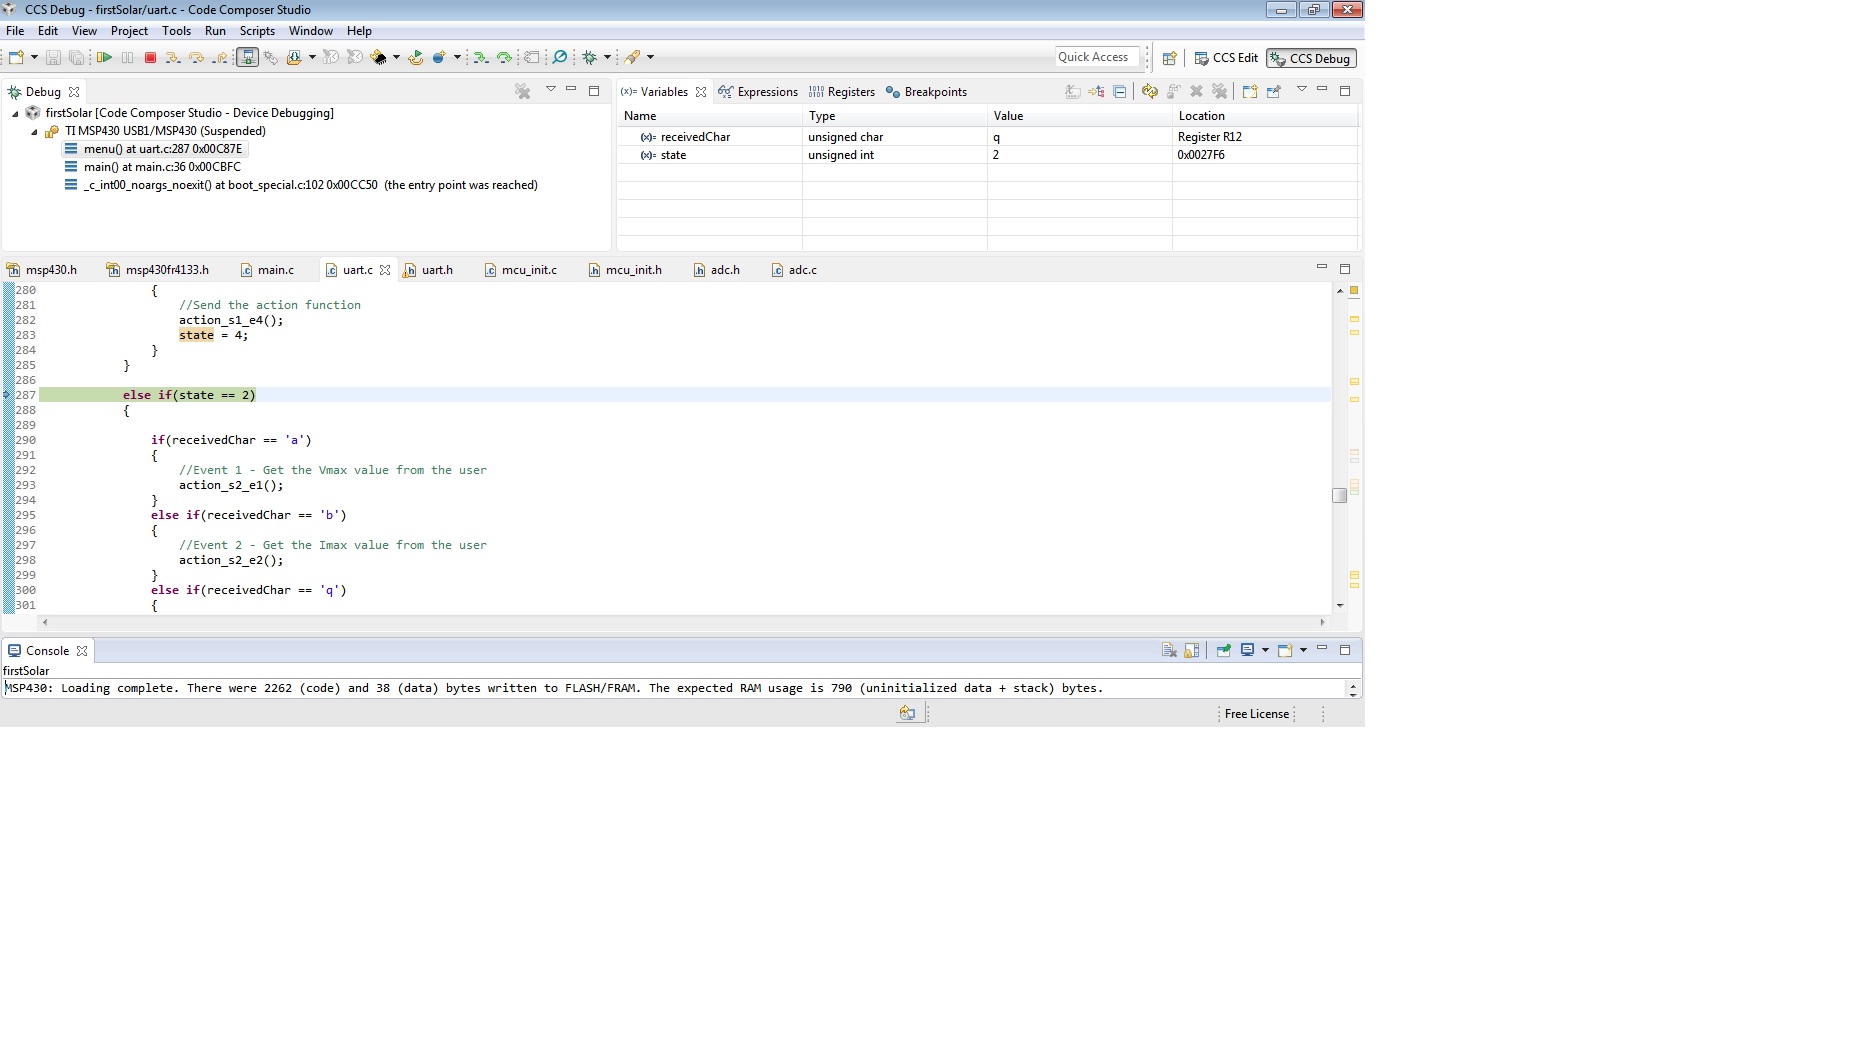Image resolution: width=1862 pixels, height=1052 pixels.
Task: Click the Resume (green play) debug button
Action: [x=104, y=58]
